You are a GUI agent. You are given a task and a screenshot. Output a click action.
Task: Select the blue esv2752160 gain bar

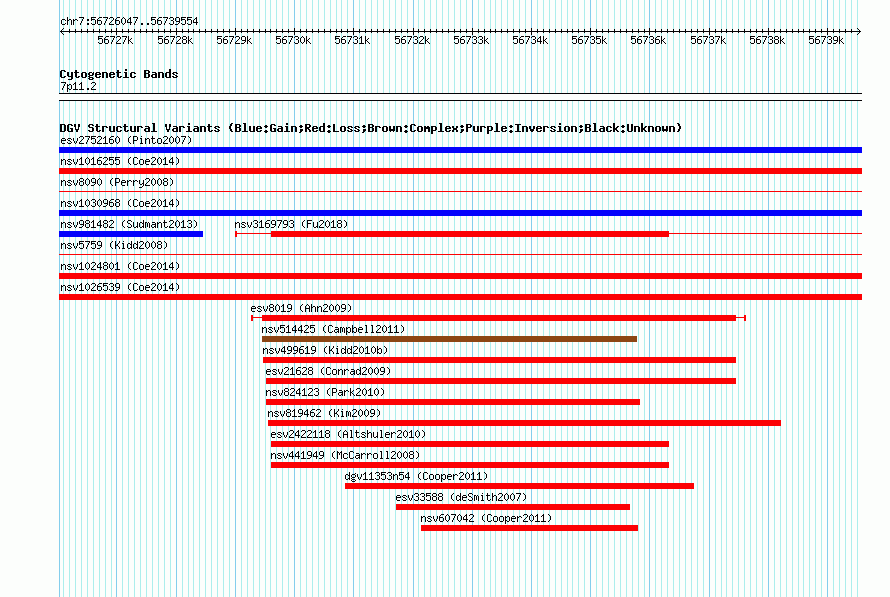pos(460,150)
